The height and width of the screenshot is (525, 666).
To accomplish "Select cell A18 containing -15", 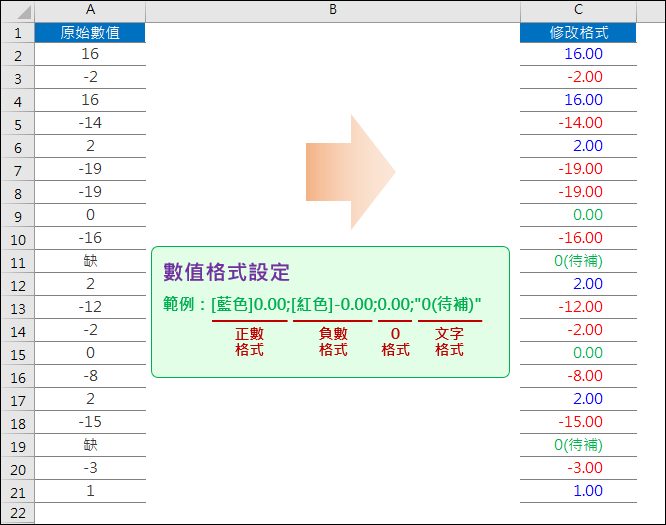I will [x=90, y=422].
